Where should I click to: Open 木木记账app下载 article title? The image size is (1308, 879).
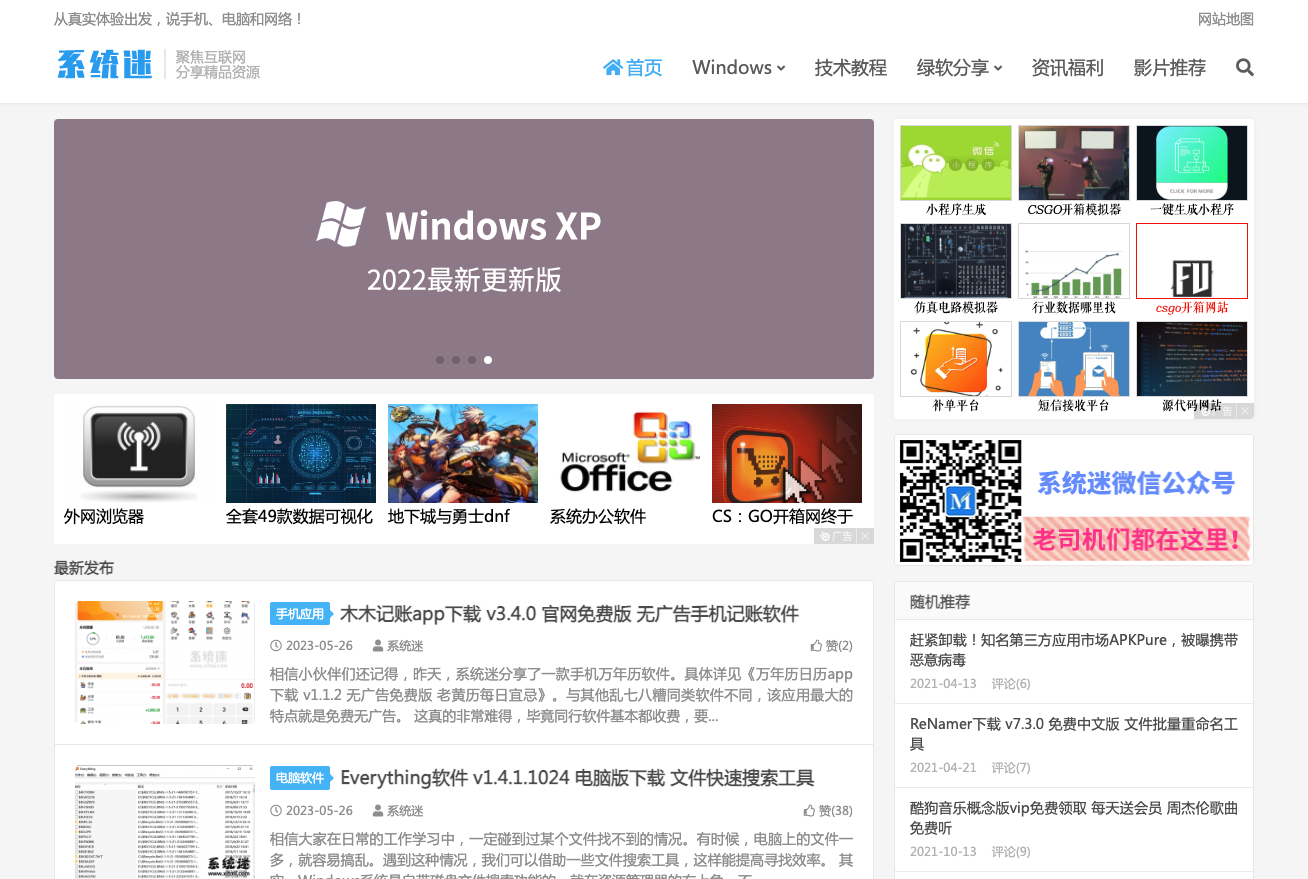click(x=569, y=613)
